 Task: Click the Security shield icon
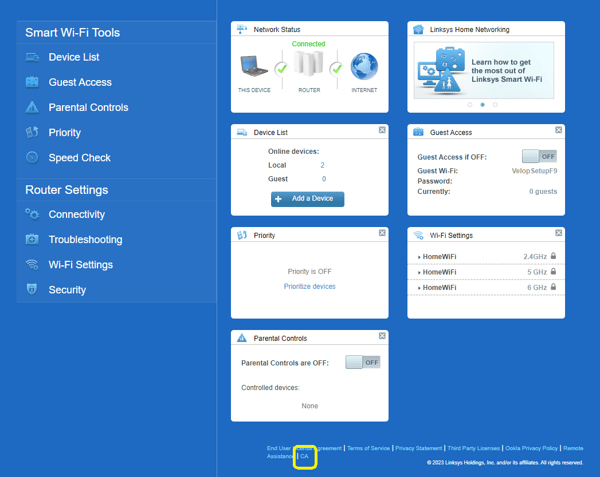click(32, 290)
